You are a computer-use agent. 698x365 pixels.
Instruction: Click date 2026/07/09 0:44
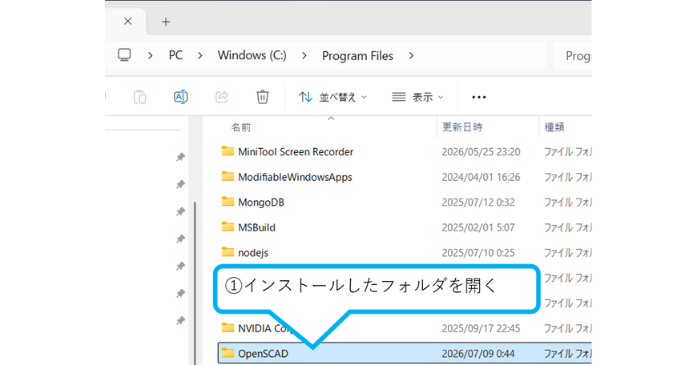478,354
